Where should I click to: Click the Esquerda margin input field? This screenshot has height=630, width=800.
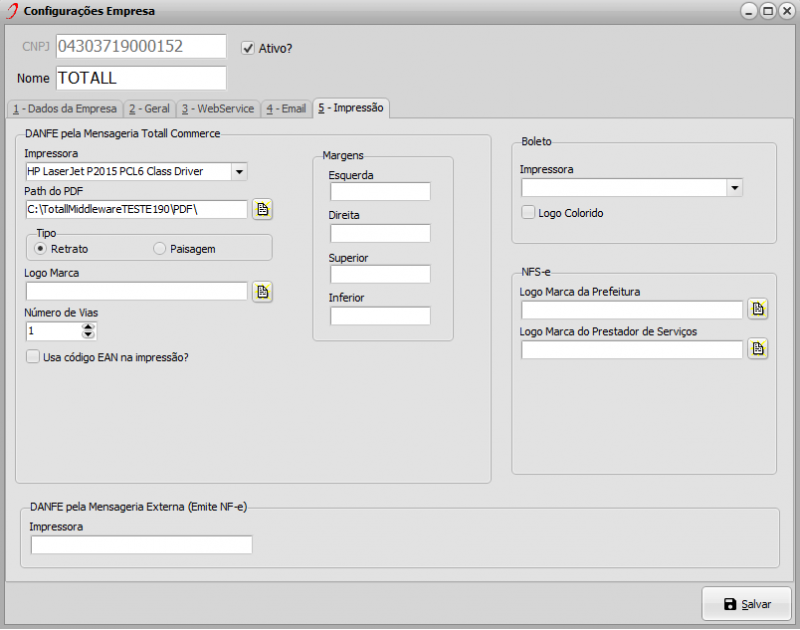(380, 192)
